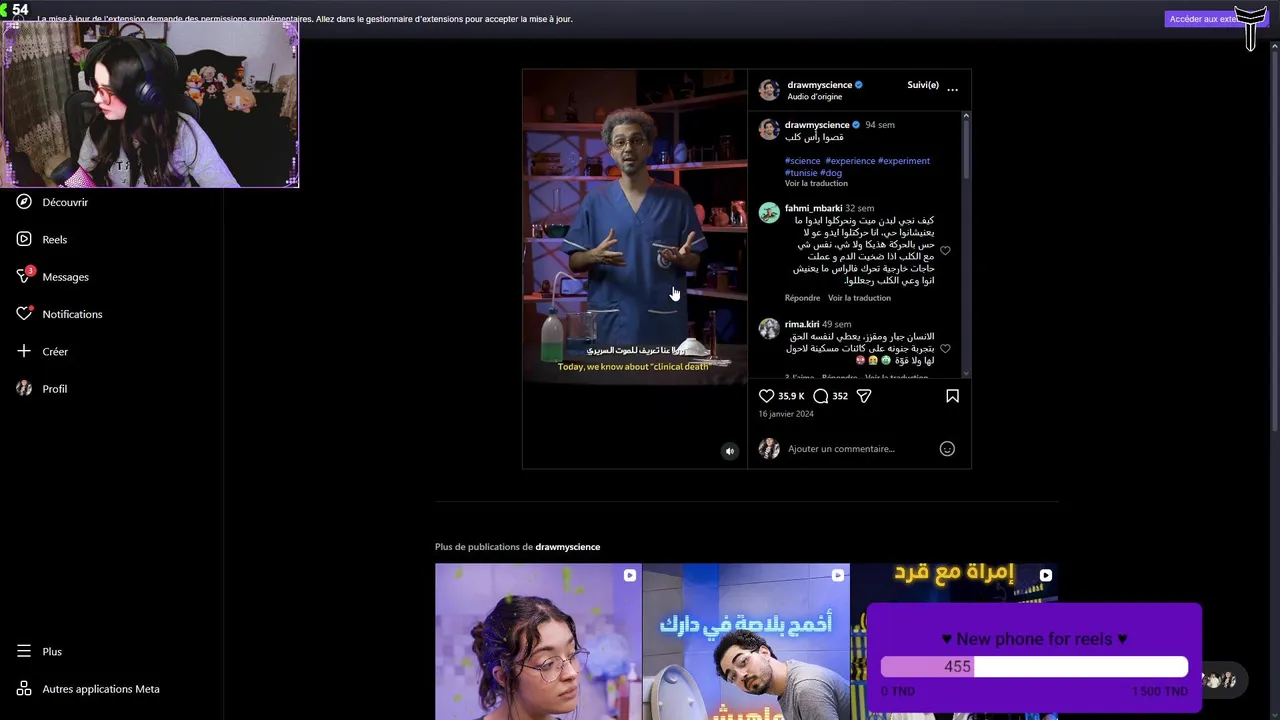The image size is (1280, 720).
Task: Like the post with heart icon
Action: click(766, 396)
